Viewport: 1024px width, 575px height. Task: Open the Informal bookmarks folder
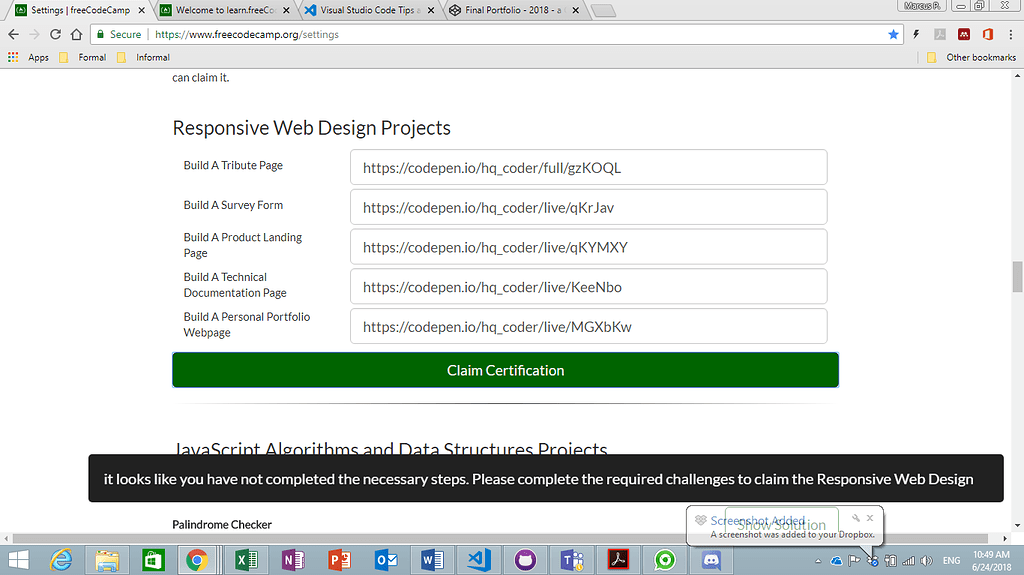pyautogui.click(x=144, y=58)
